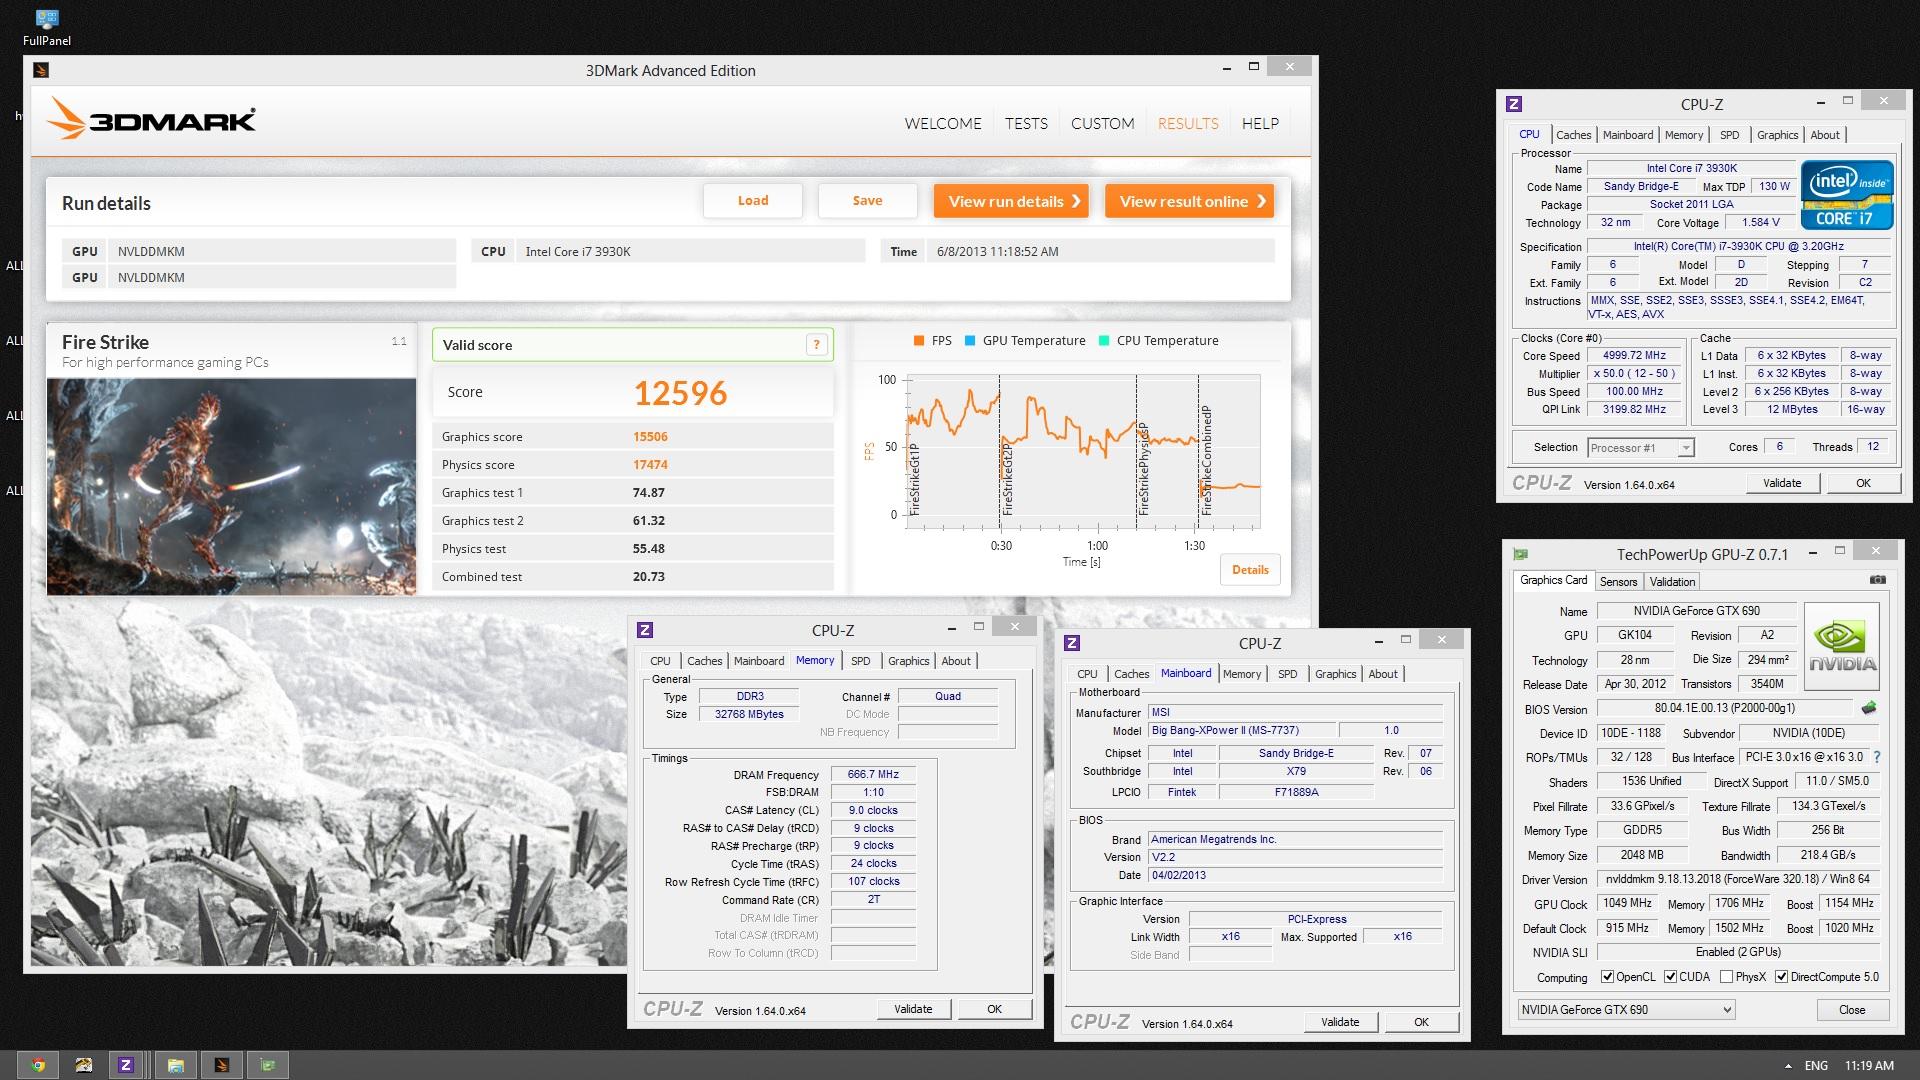
Task: Open File Explorer from the taskbar
Action: 175,1065
